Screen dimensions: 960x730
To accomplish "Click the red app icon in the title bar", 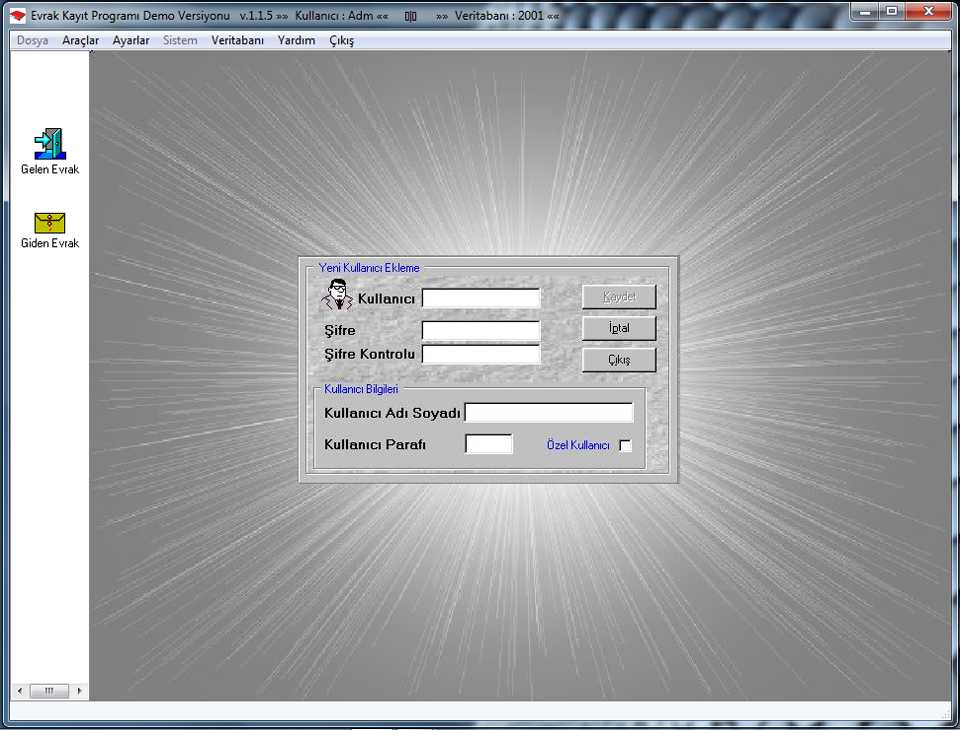I will [18, 15].
